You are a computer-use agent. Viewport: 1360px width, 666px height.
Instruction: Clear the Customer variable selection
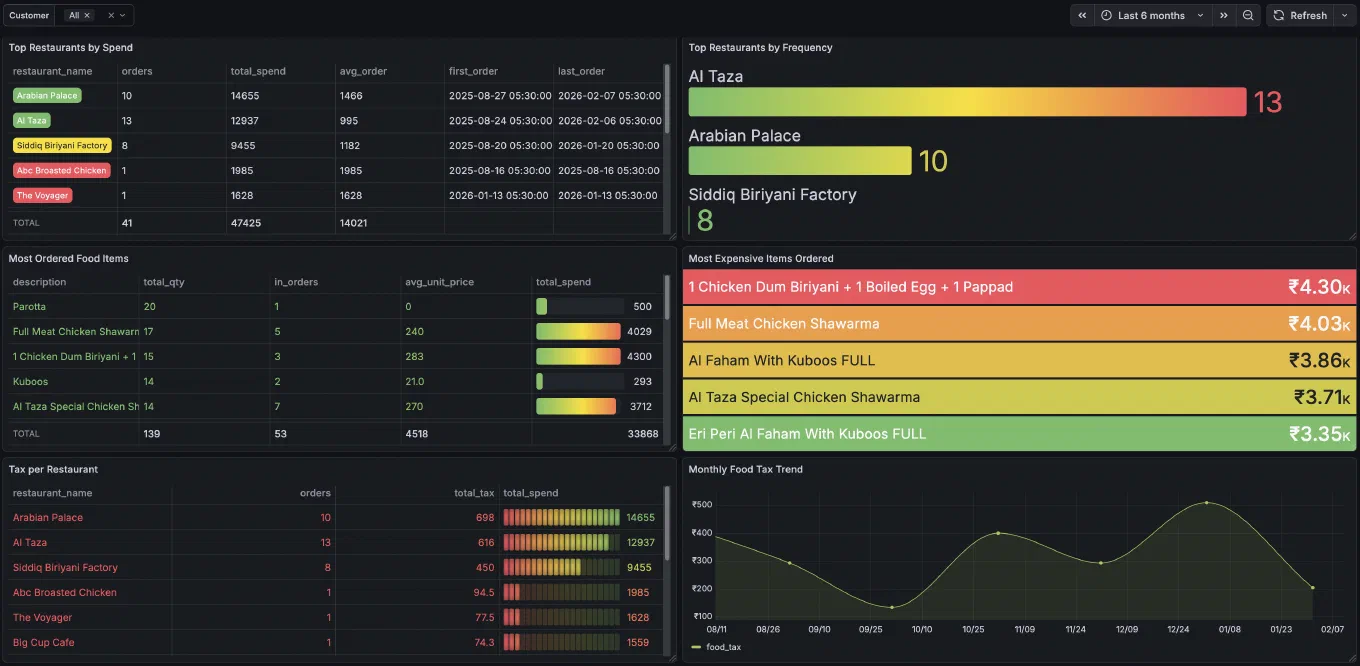click(x=111, y=16)
